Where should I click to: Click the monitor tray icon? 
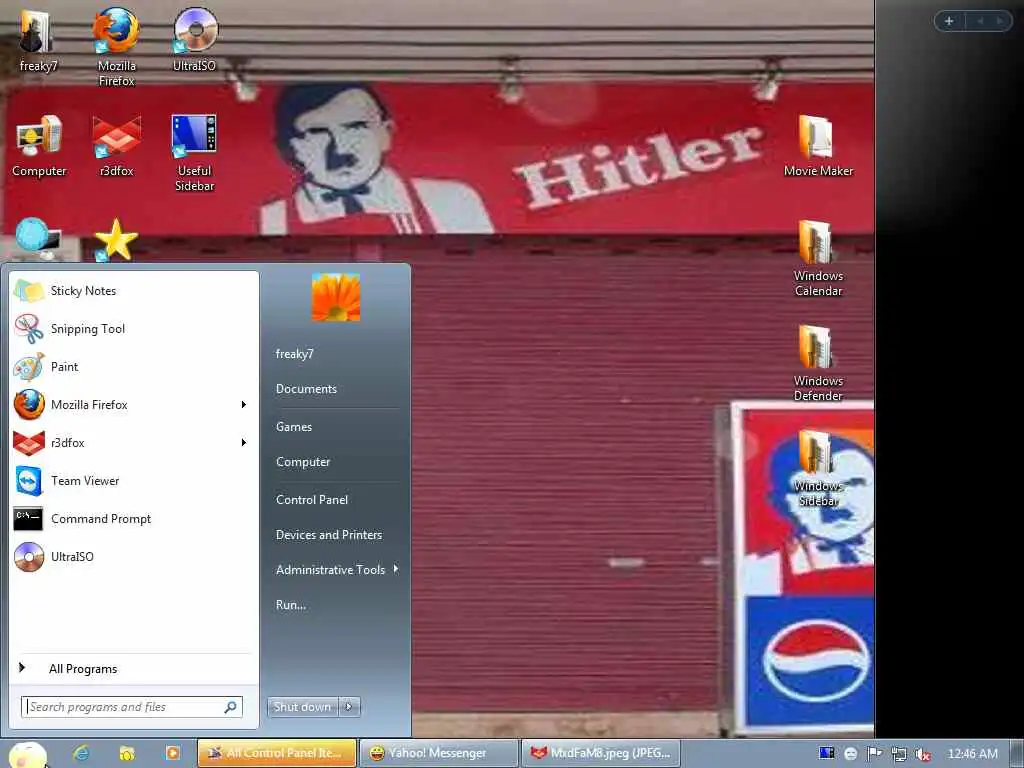[826, 753]
